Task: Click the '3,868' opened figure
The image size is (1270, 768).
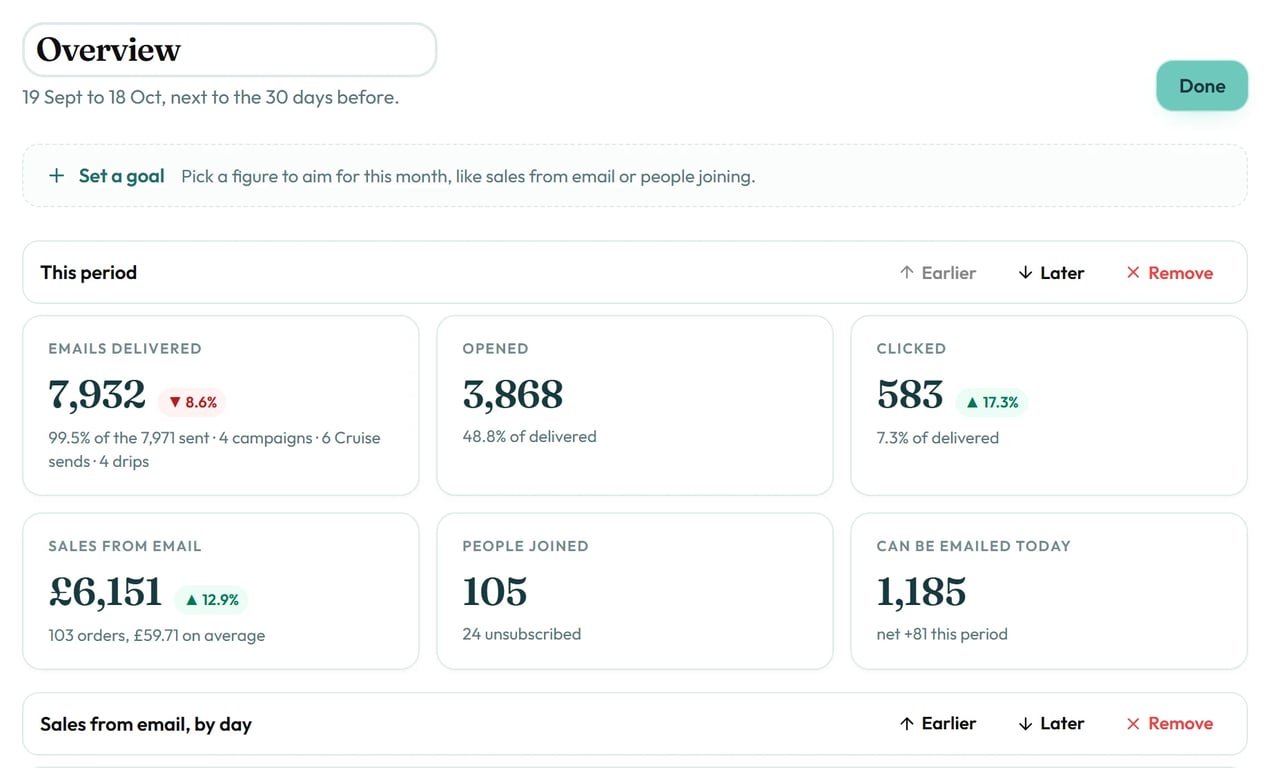Action: [513, 395]
